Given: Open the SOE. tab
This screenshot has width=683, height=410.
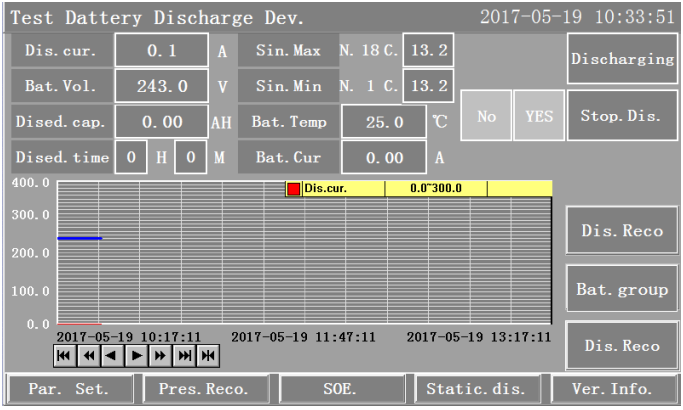Looking at the screenshot, I should (340, 388).
